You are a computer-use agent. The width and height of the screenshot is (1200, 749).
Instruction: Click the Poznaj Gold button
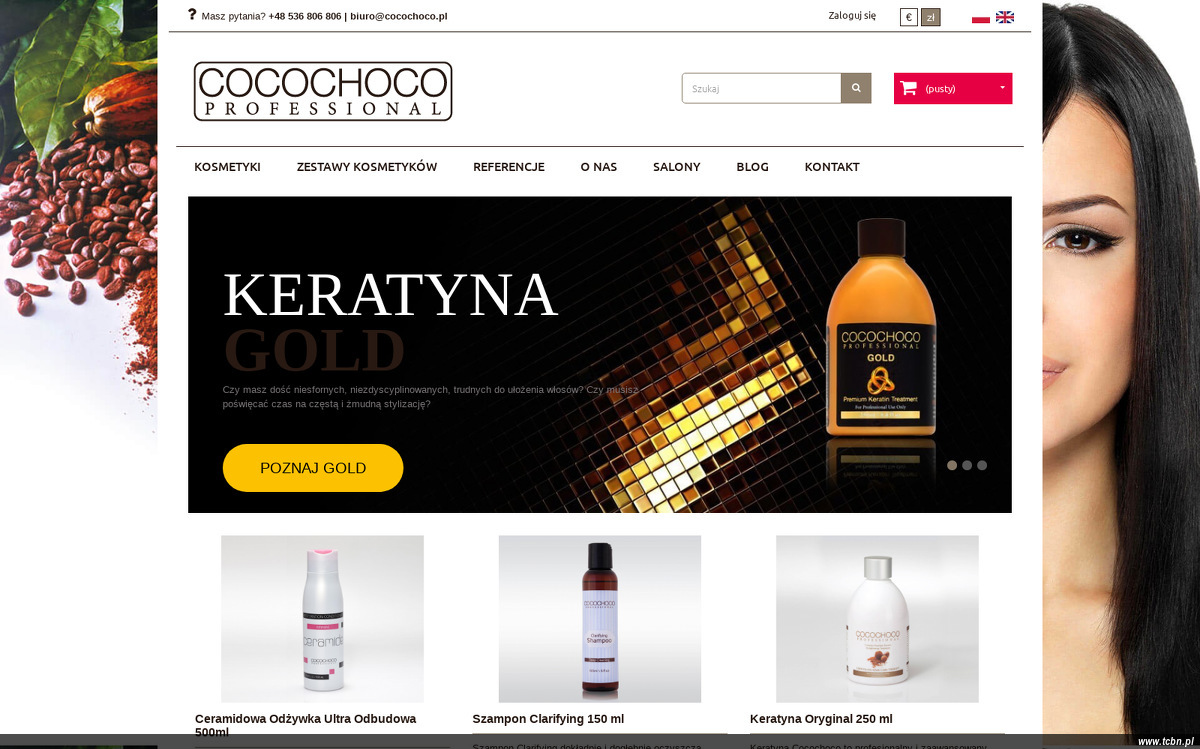pos(313,468)
